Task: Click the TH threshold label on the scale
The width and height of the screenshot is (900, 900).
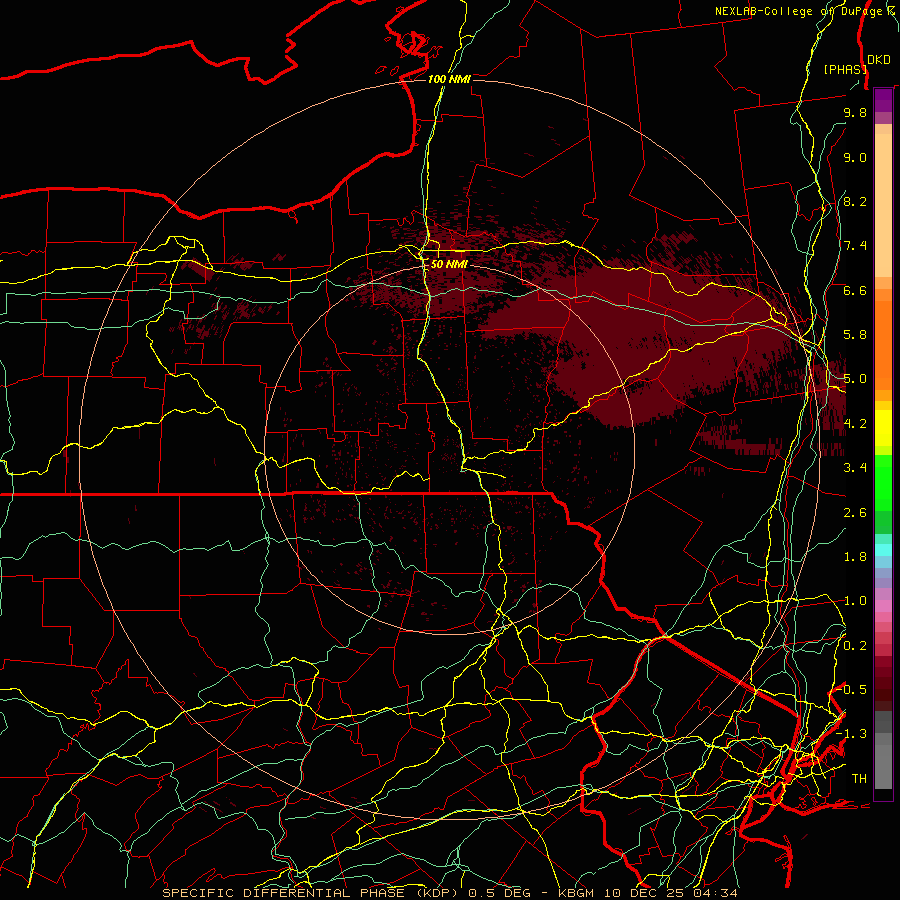Action: point(859,779)
